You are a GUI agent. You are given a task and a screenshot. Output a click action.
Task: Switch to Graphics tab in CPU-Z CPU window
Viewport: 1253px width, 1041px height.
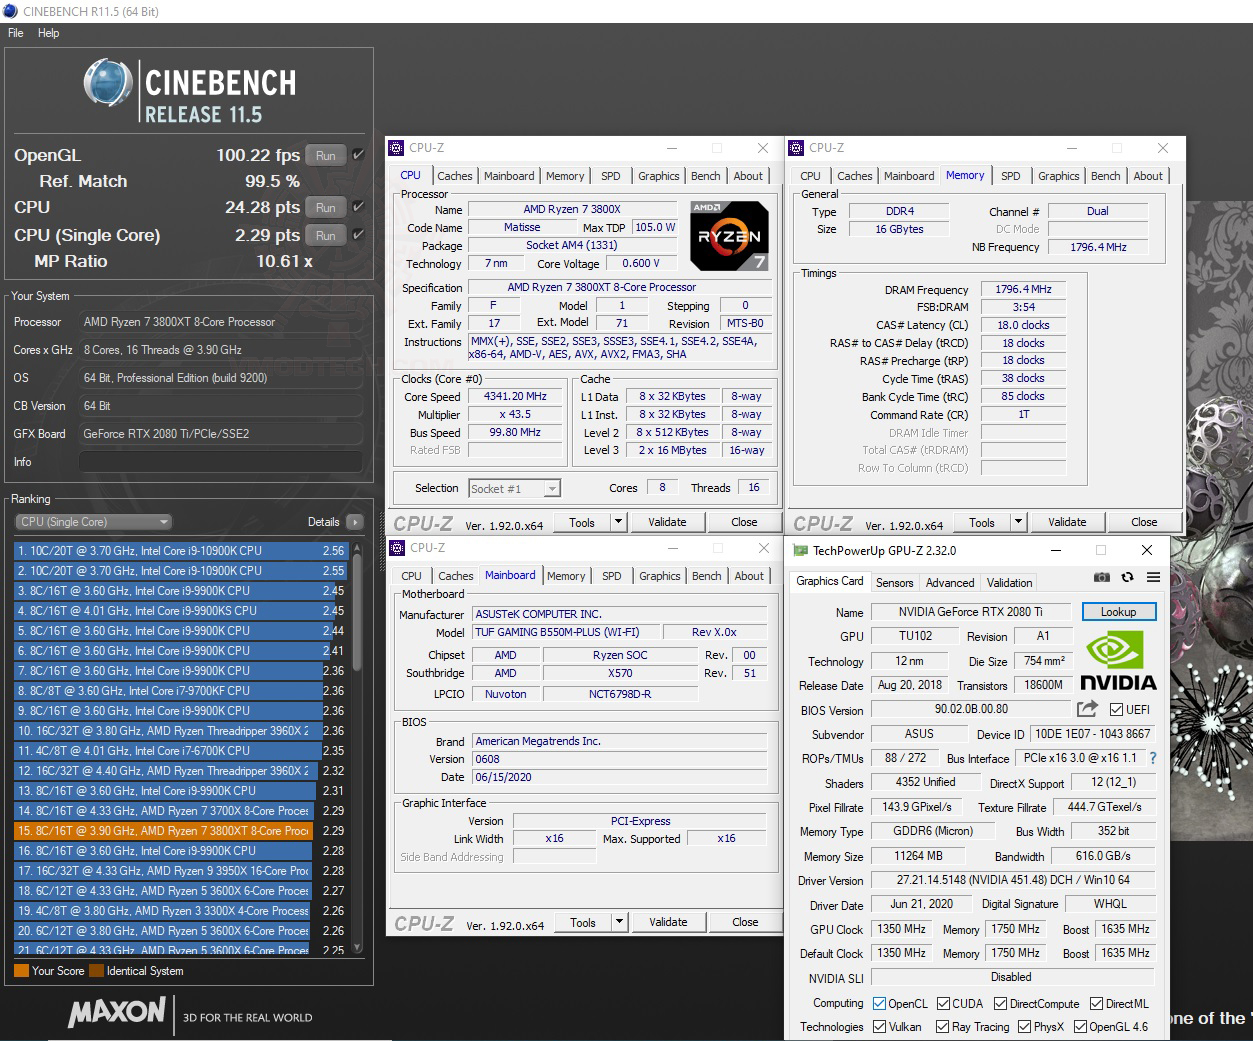(659, 176)
